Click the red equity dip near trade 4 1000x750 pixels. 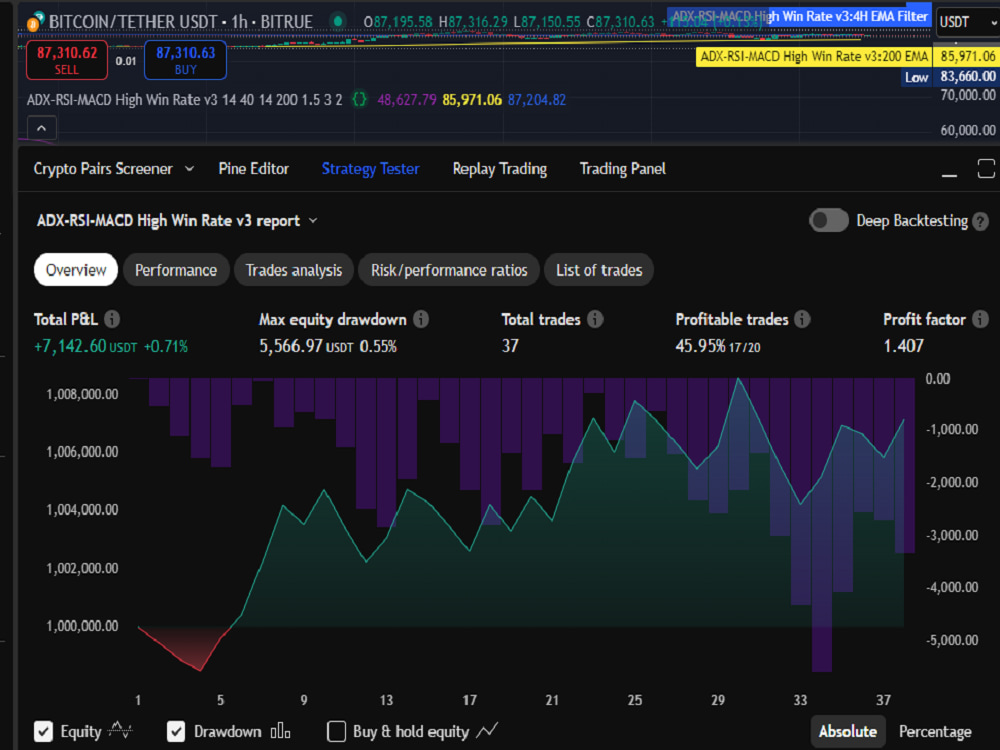[200, 670]
